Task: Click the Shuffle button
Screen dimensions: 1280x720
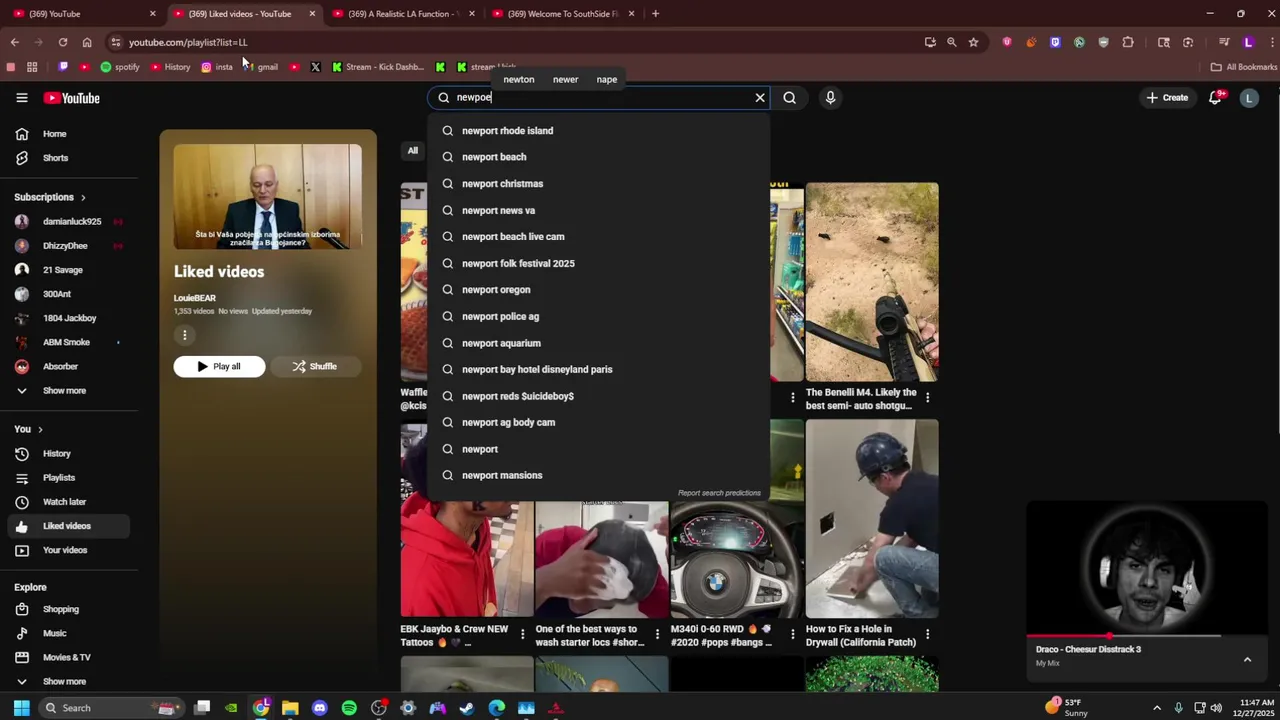Action: 315,366
